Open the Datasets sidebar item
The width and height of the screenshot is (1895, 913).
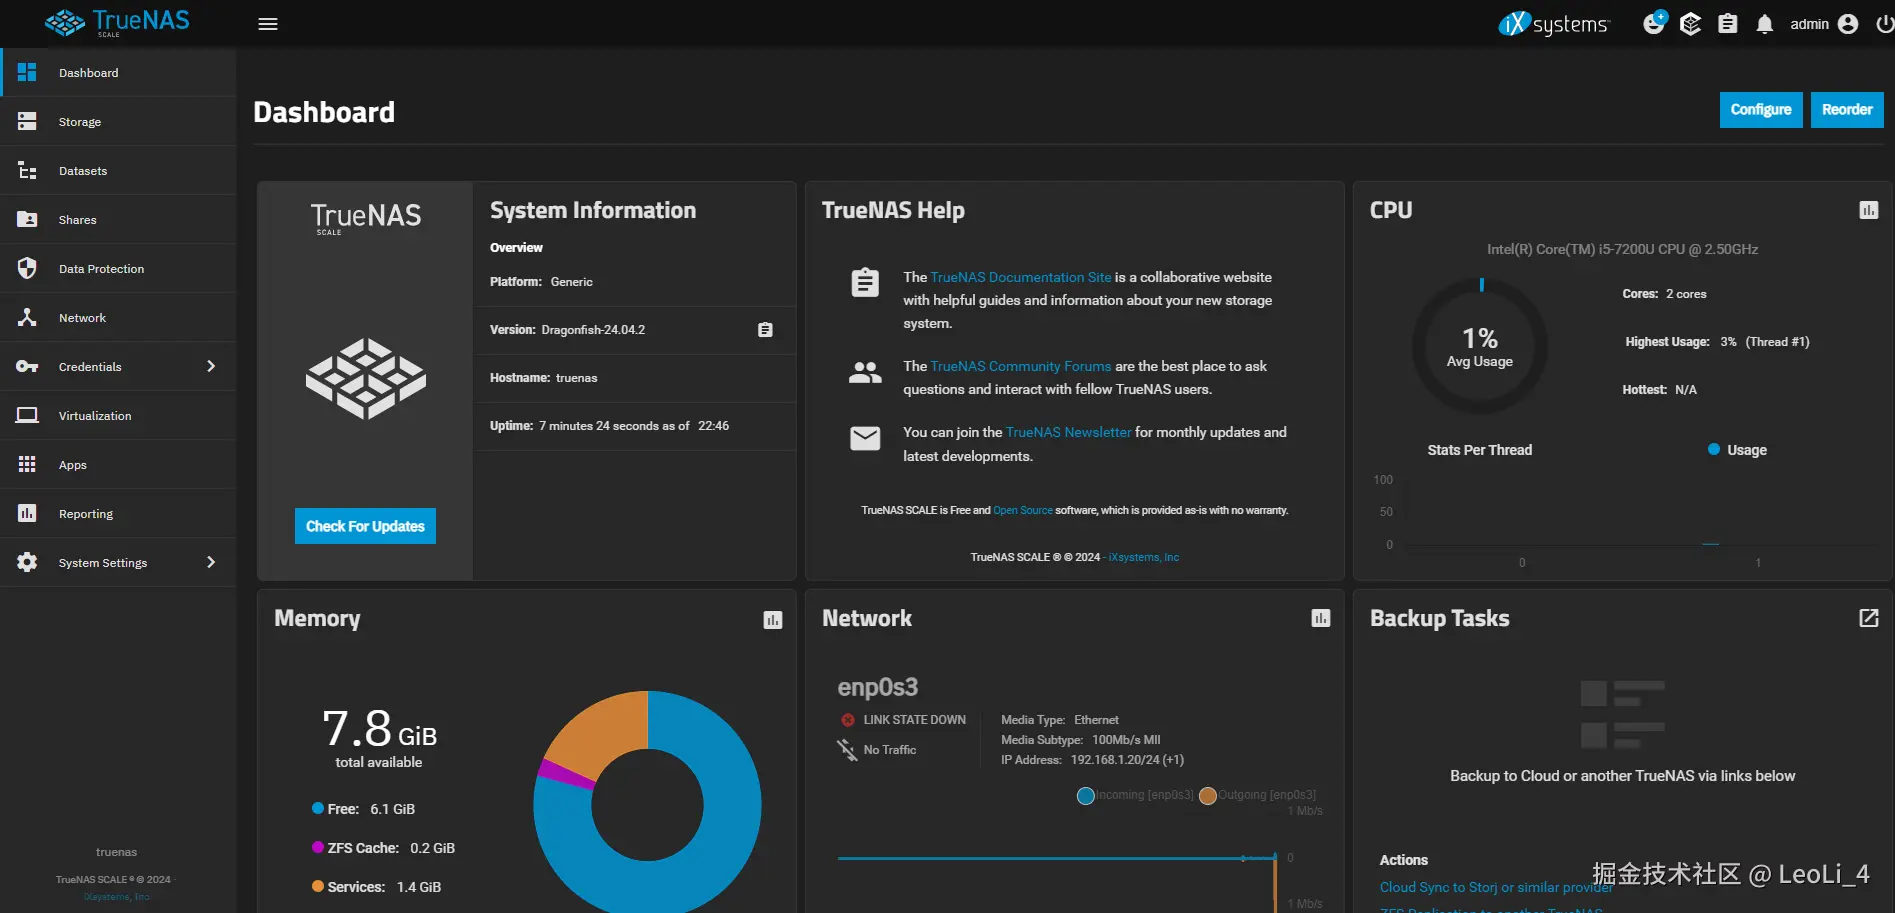point(118,171)
